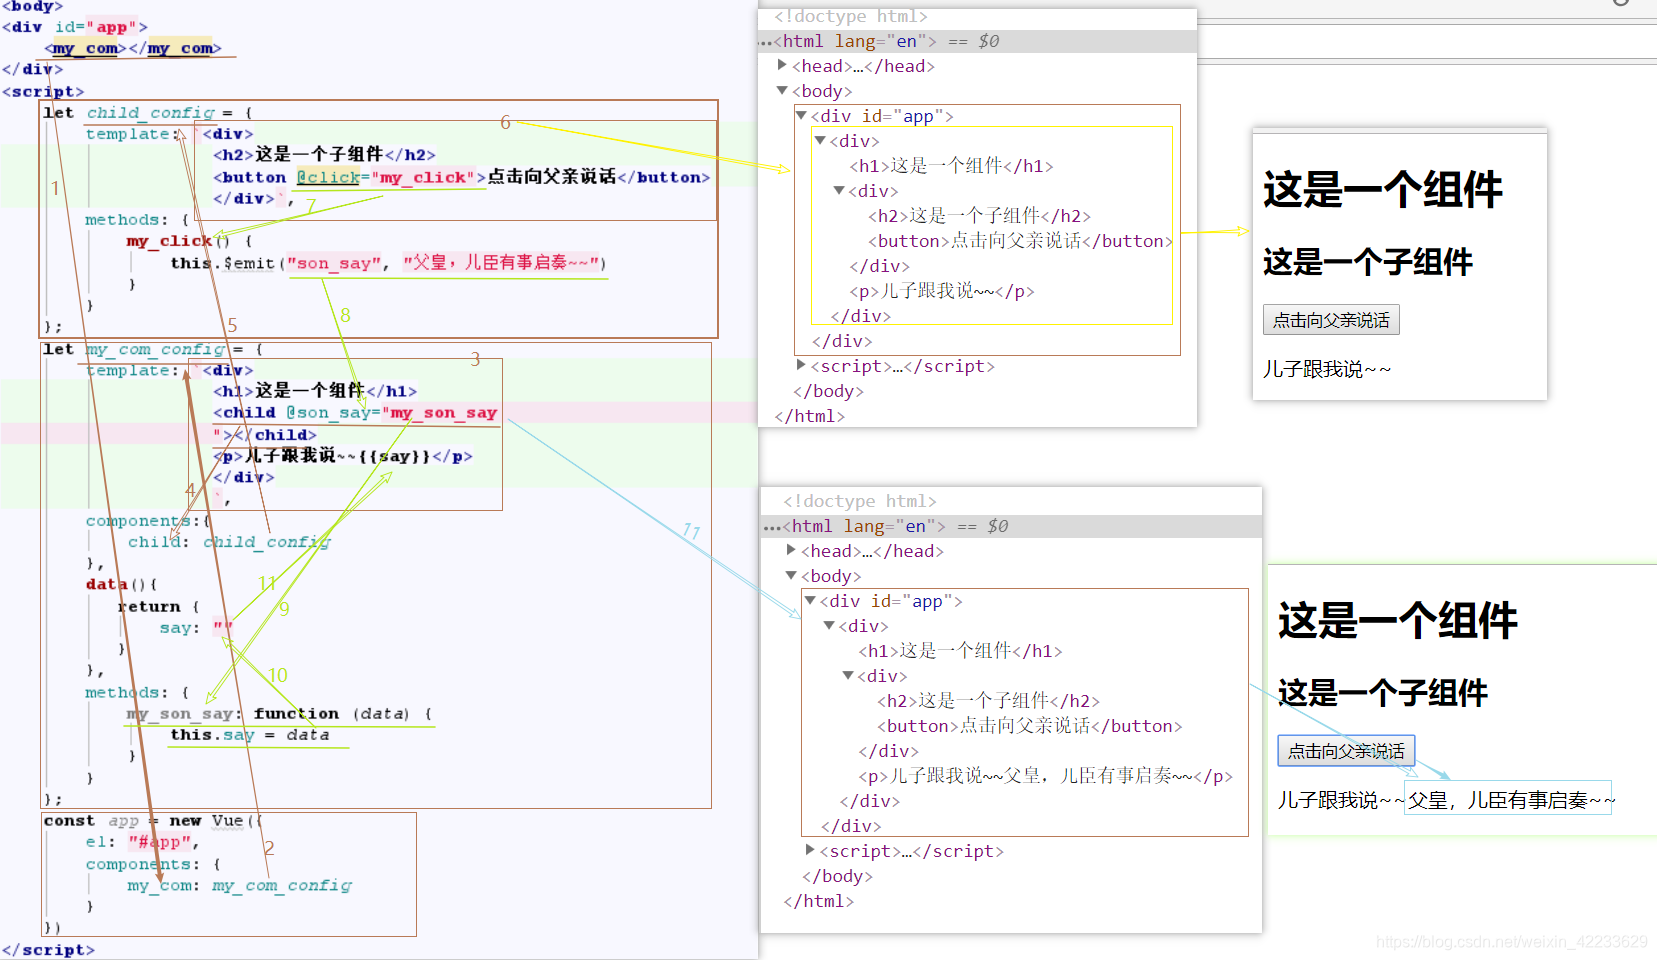Click the 这是一个子组件 heading in lower preview

tap(1382, 693)
